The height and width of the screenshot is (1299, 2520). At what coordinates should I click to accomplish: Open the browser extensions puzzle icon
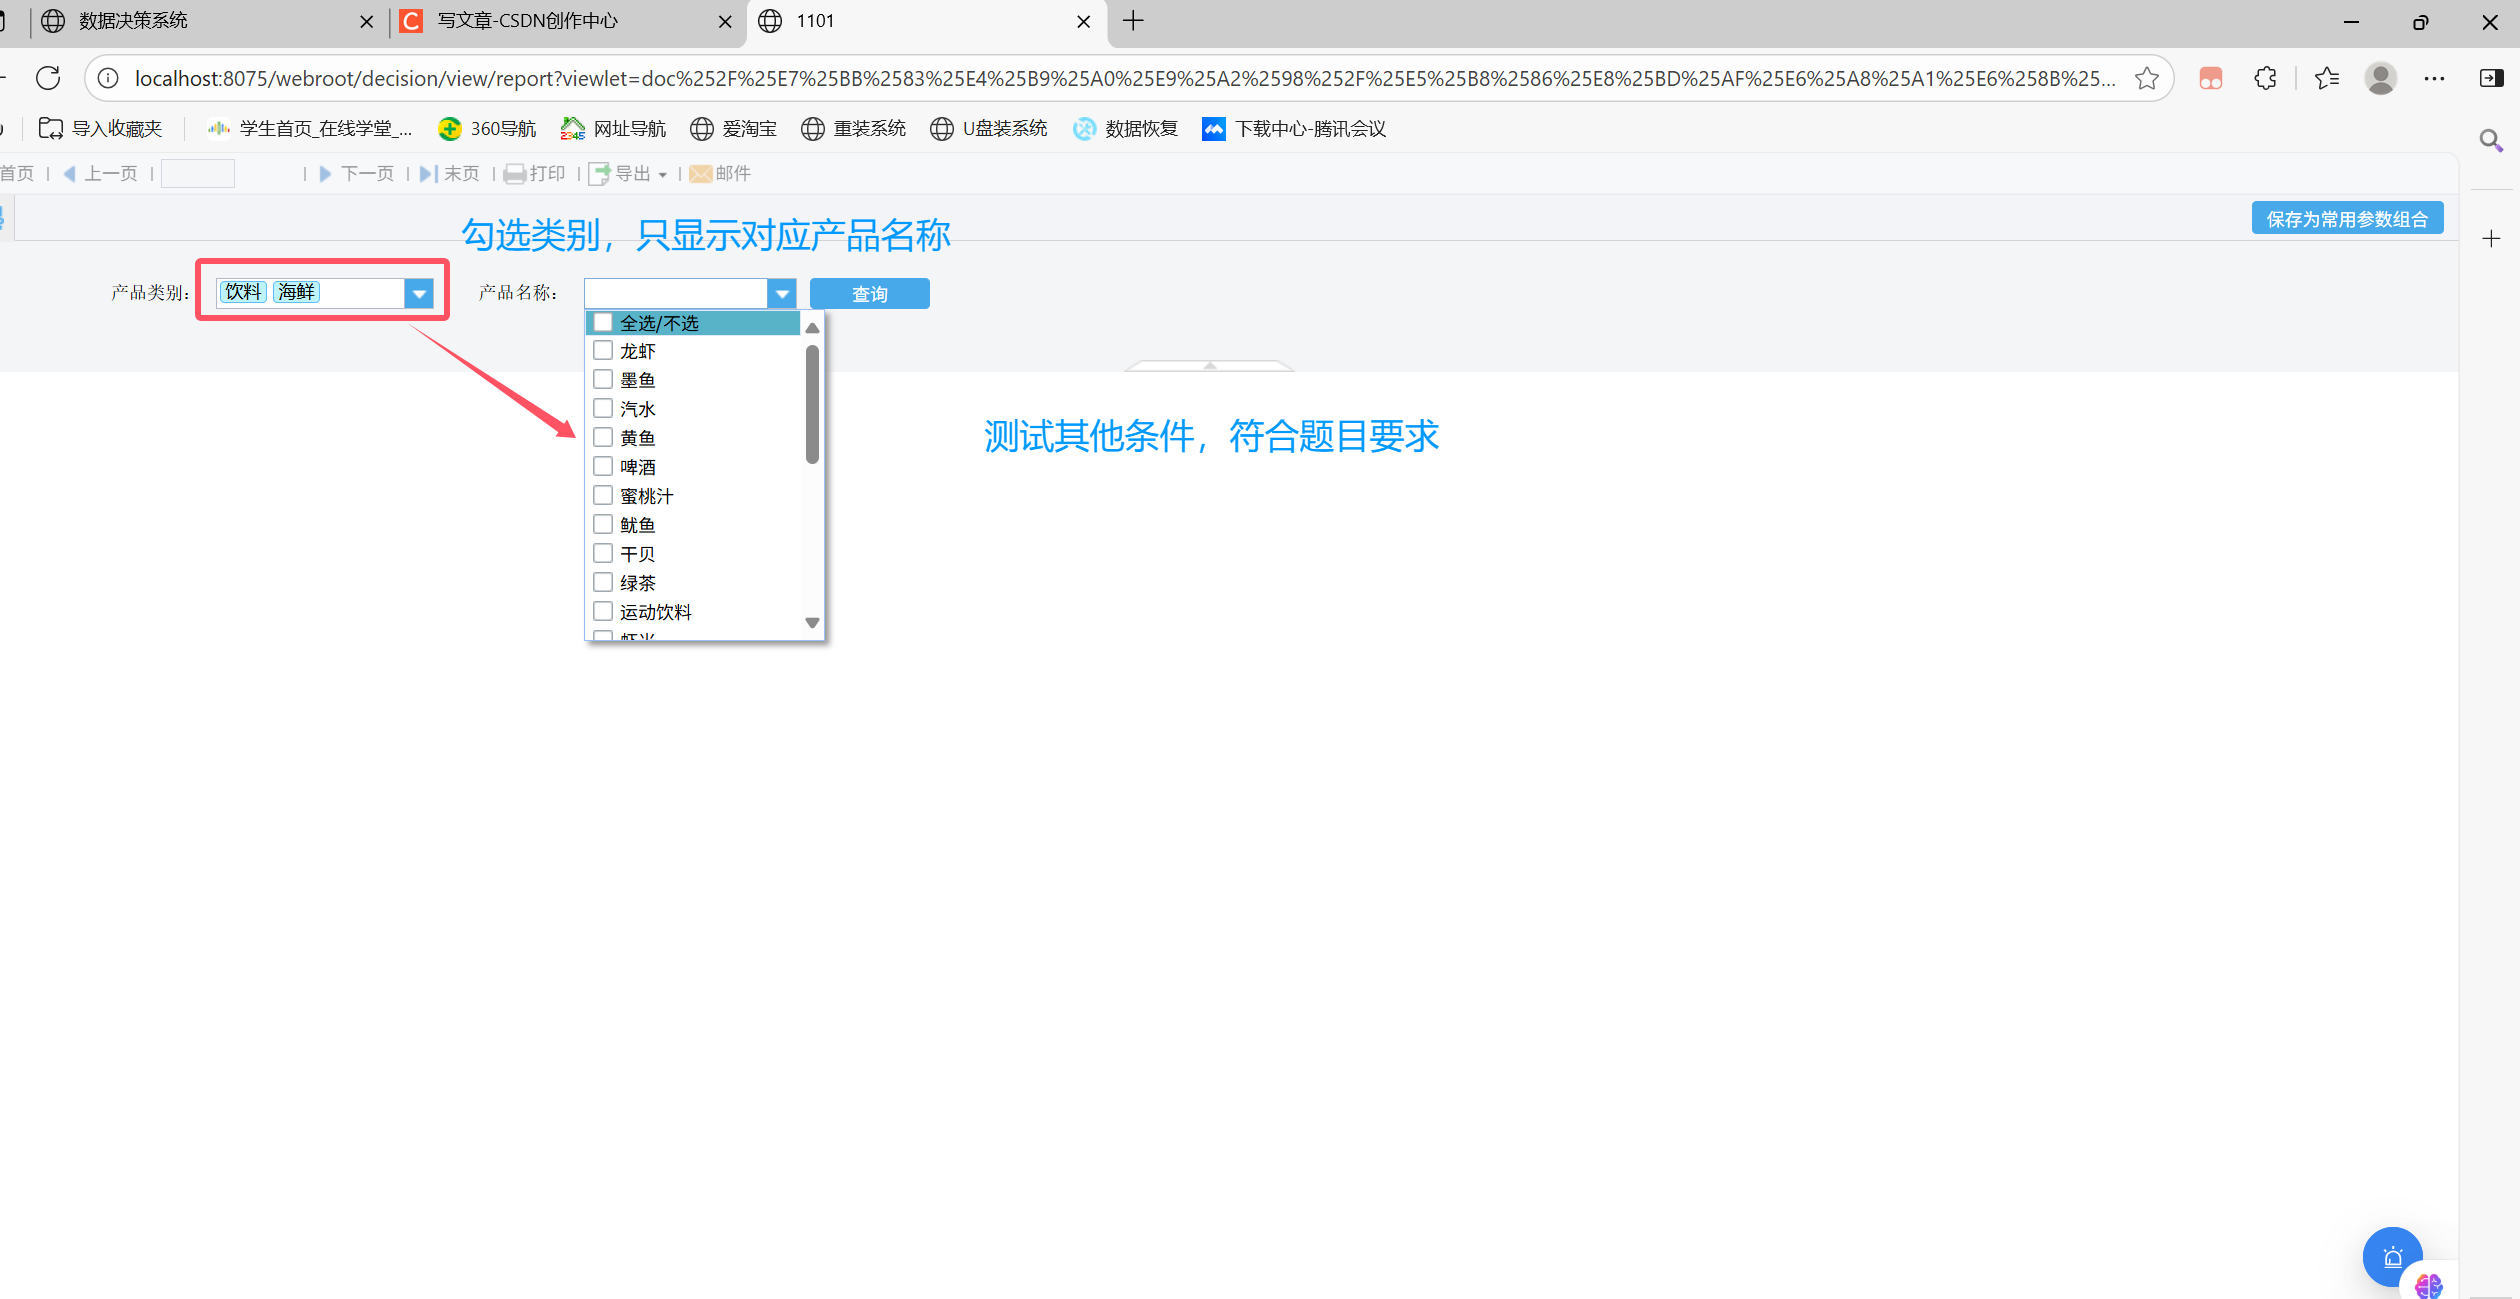[x=2265, y=78]
